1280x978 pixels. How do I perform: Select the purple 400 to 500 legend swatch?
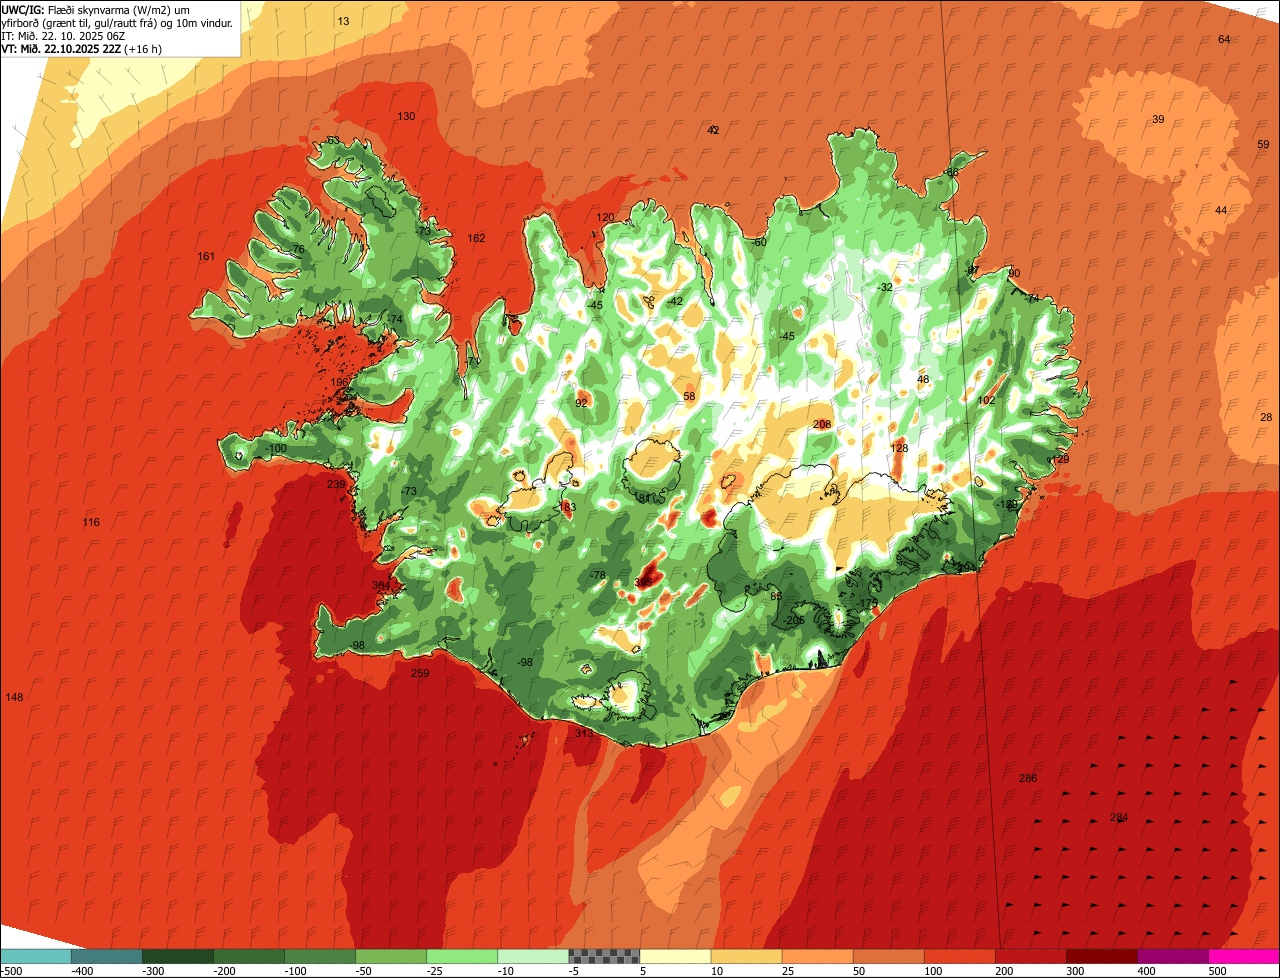click(x=1171, y=955)
